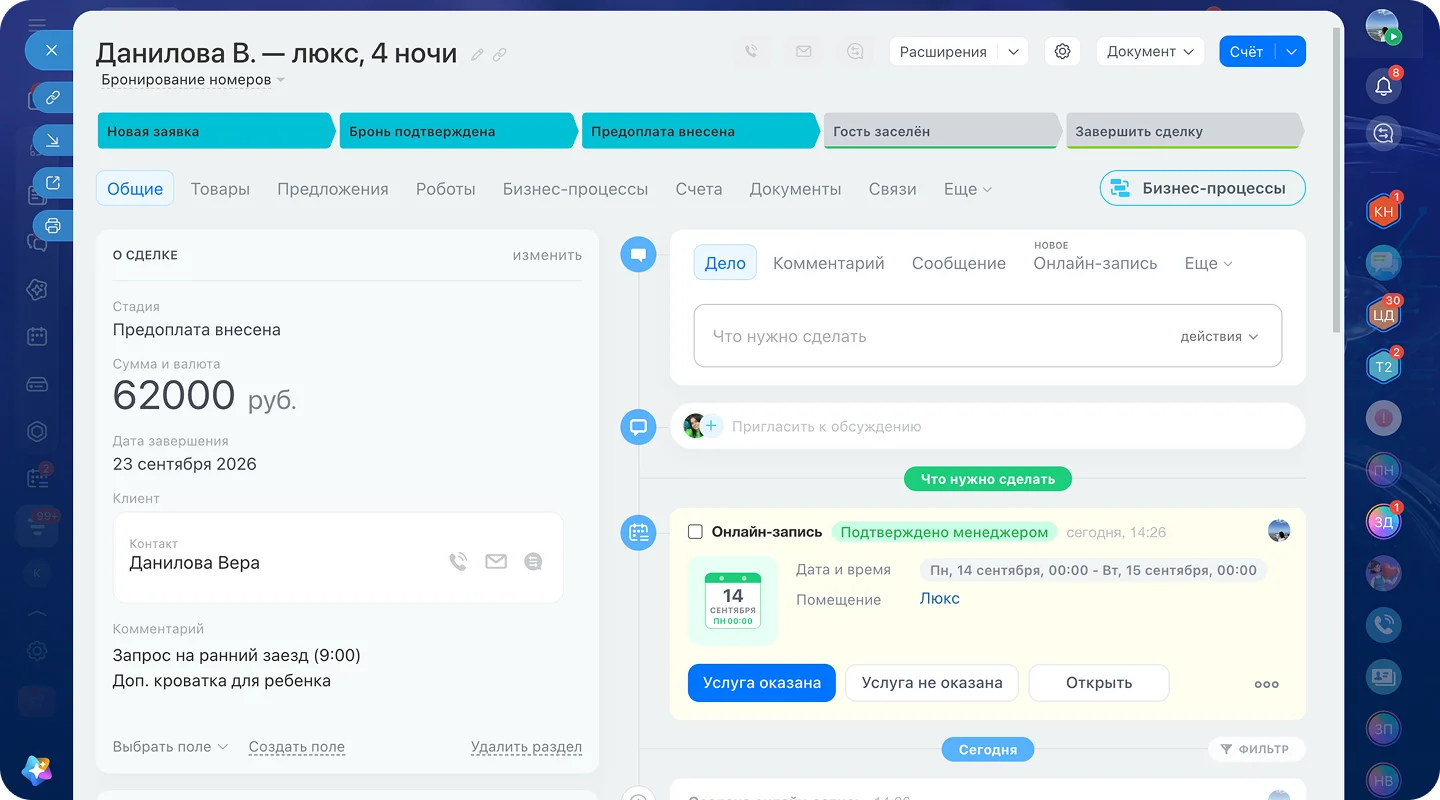Open the Т2 chat in right sidebar
Viewport: 1440px width, 800px height.
coord(1384,367)
